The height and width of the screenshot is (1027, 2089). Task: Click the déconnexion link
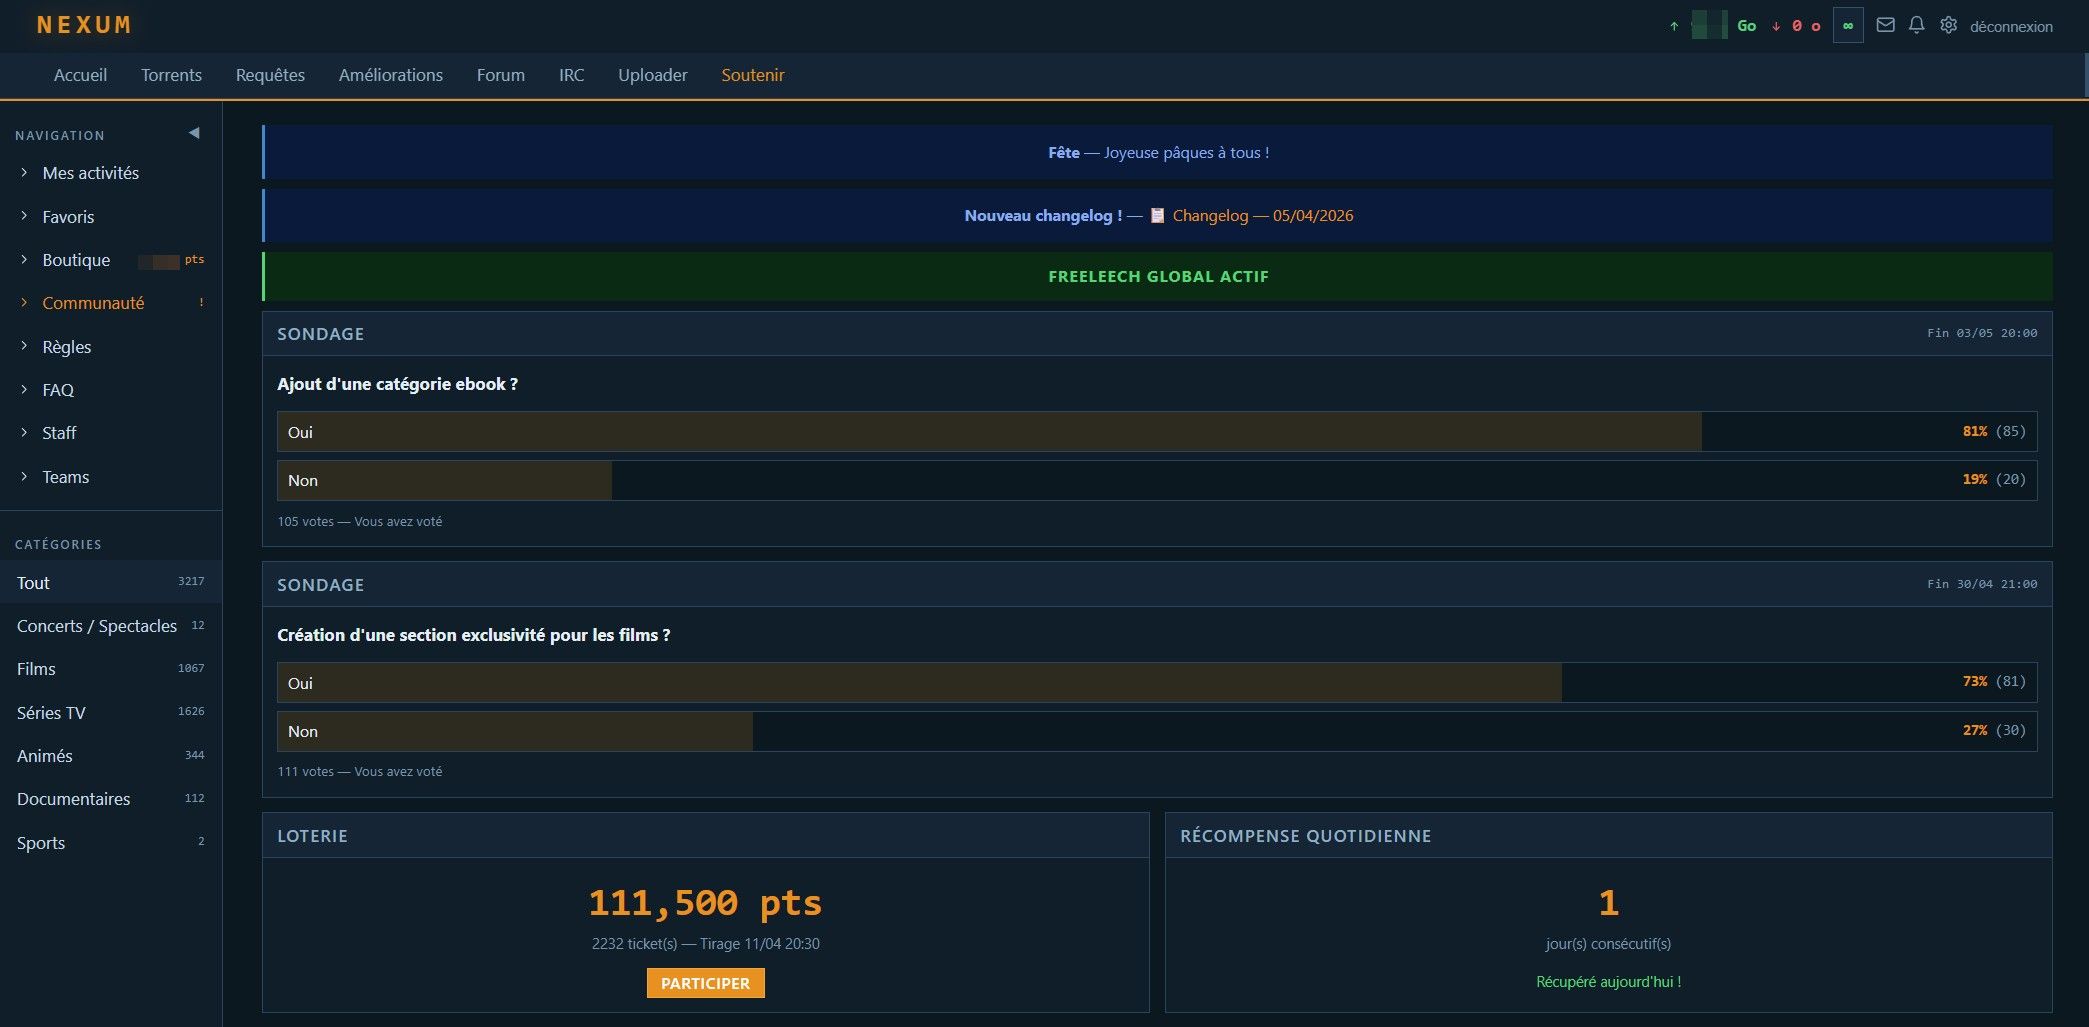pyautogui.click(x=2010, y=27)
